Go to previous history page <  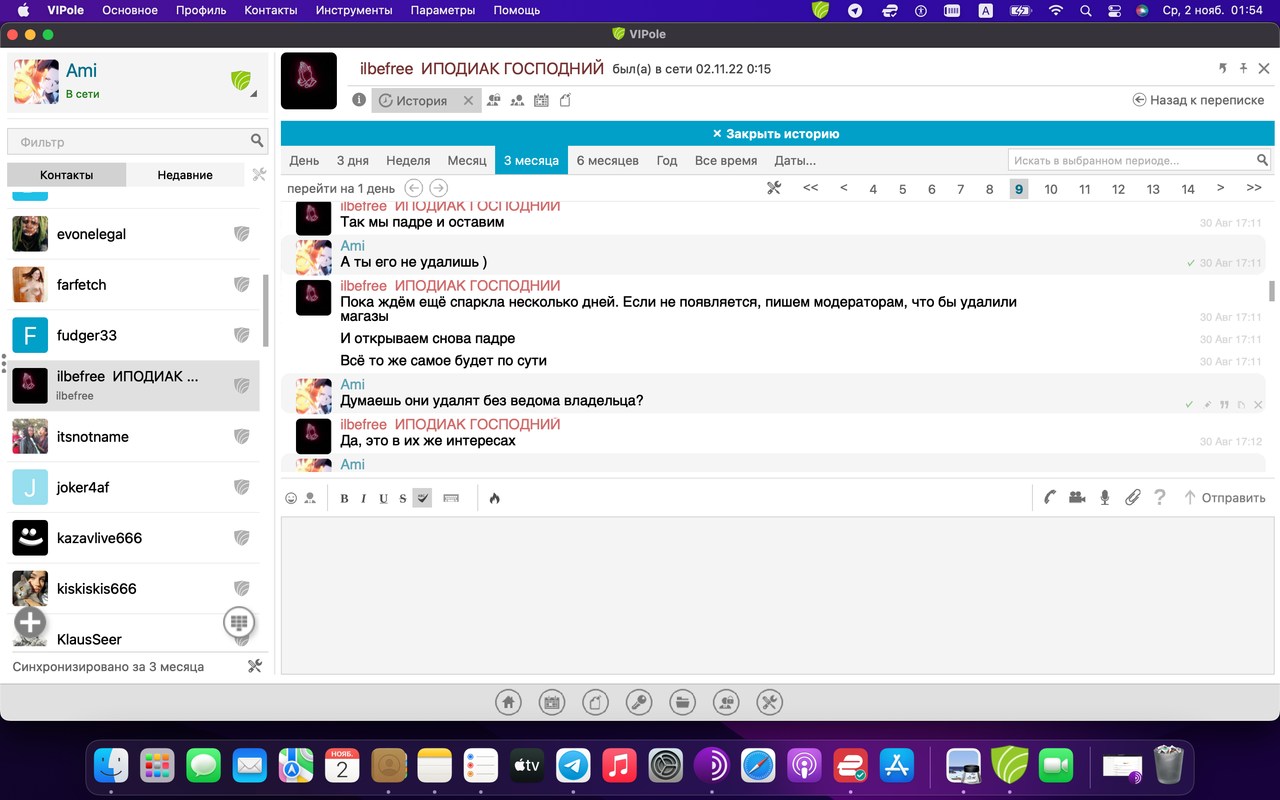(x=844, y=188)
